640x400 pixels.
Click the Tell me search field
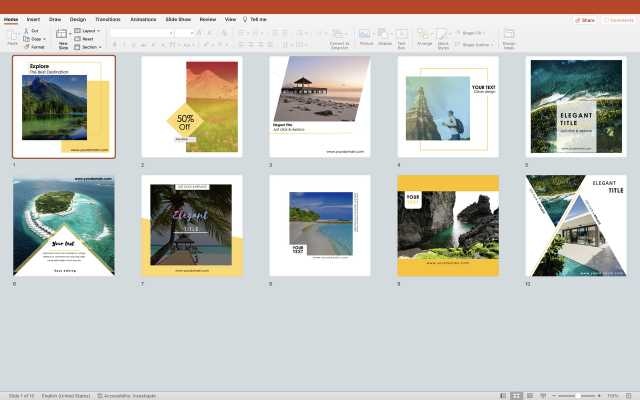(258, 19)
